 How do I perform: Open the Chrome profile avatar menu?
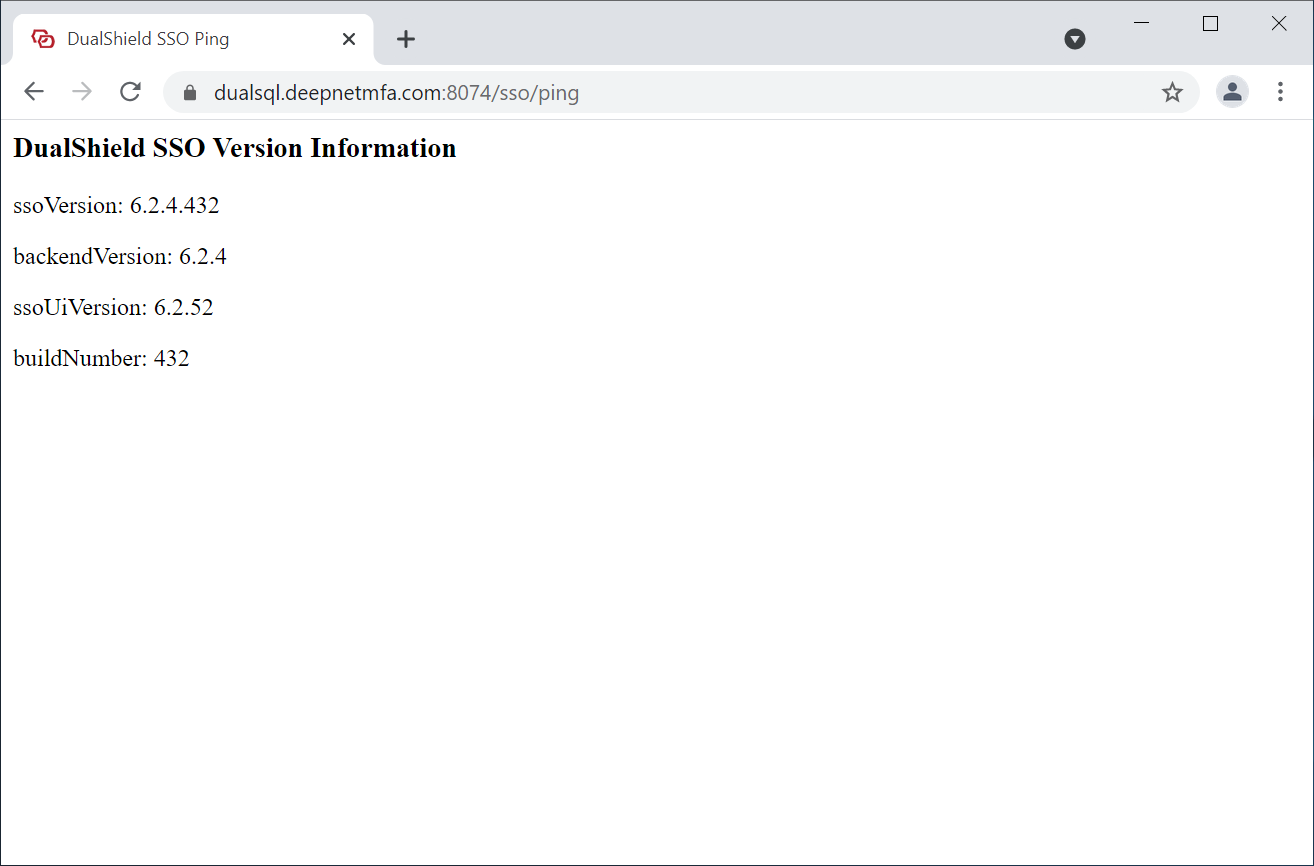1232,92
